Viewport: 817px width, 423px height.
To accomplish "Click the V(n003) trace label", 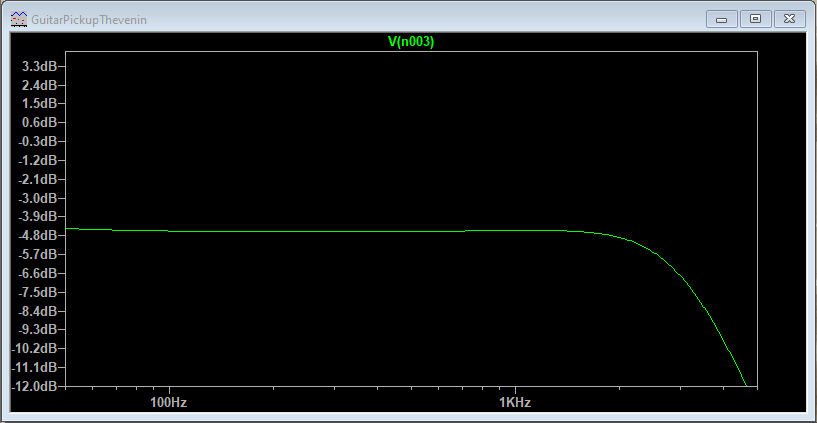I will click(411, 43).
